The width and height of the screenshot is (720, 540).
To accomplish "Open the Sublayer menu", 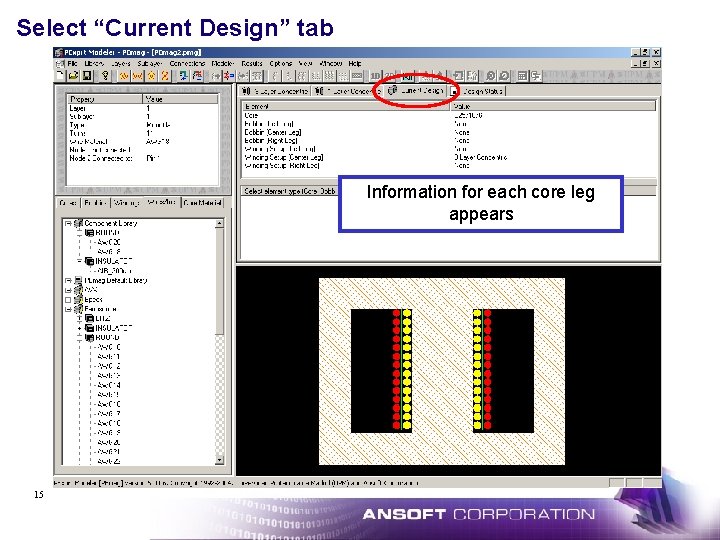I will pos(150,63).
